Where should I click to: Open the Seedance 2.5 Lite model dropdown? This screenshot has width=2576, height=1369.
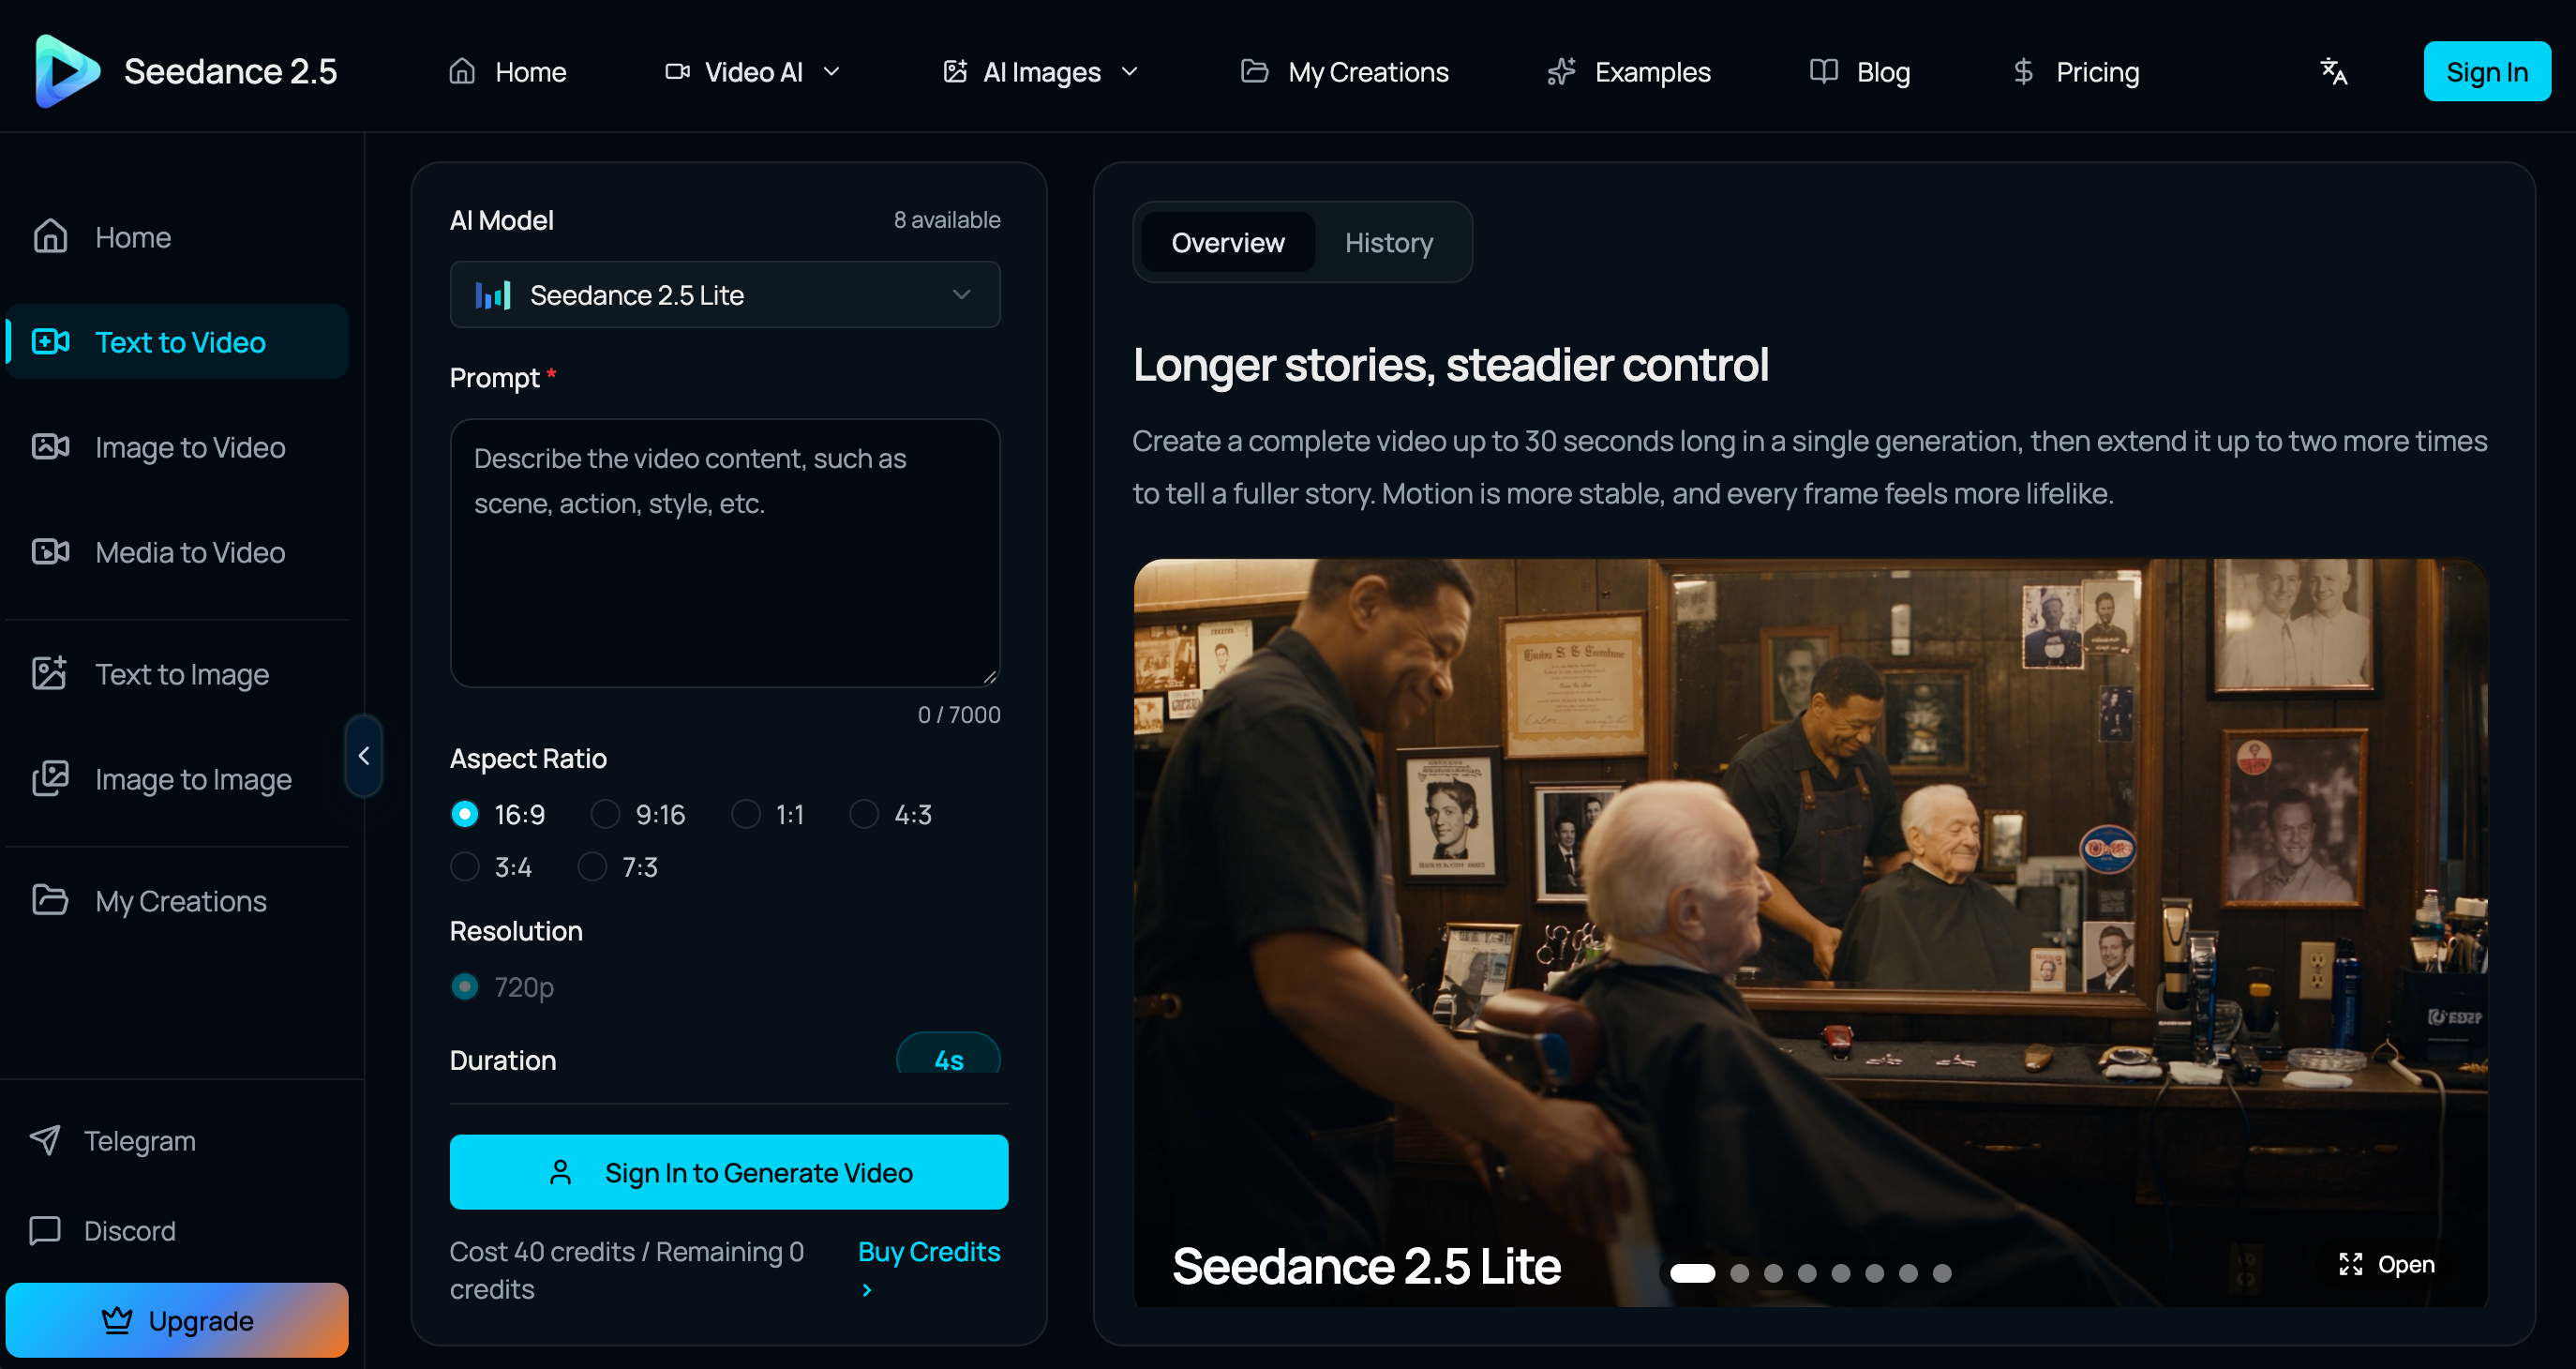(x=725, y=294)
